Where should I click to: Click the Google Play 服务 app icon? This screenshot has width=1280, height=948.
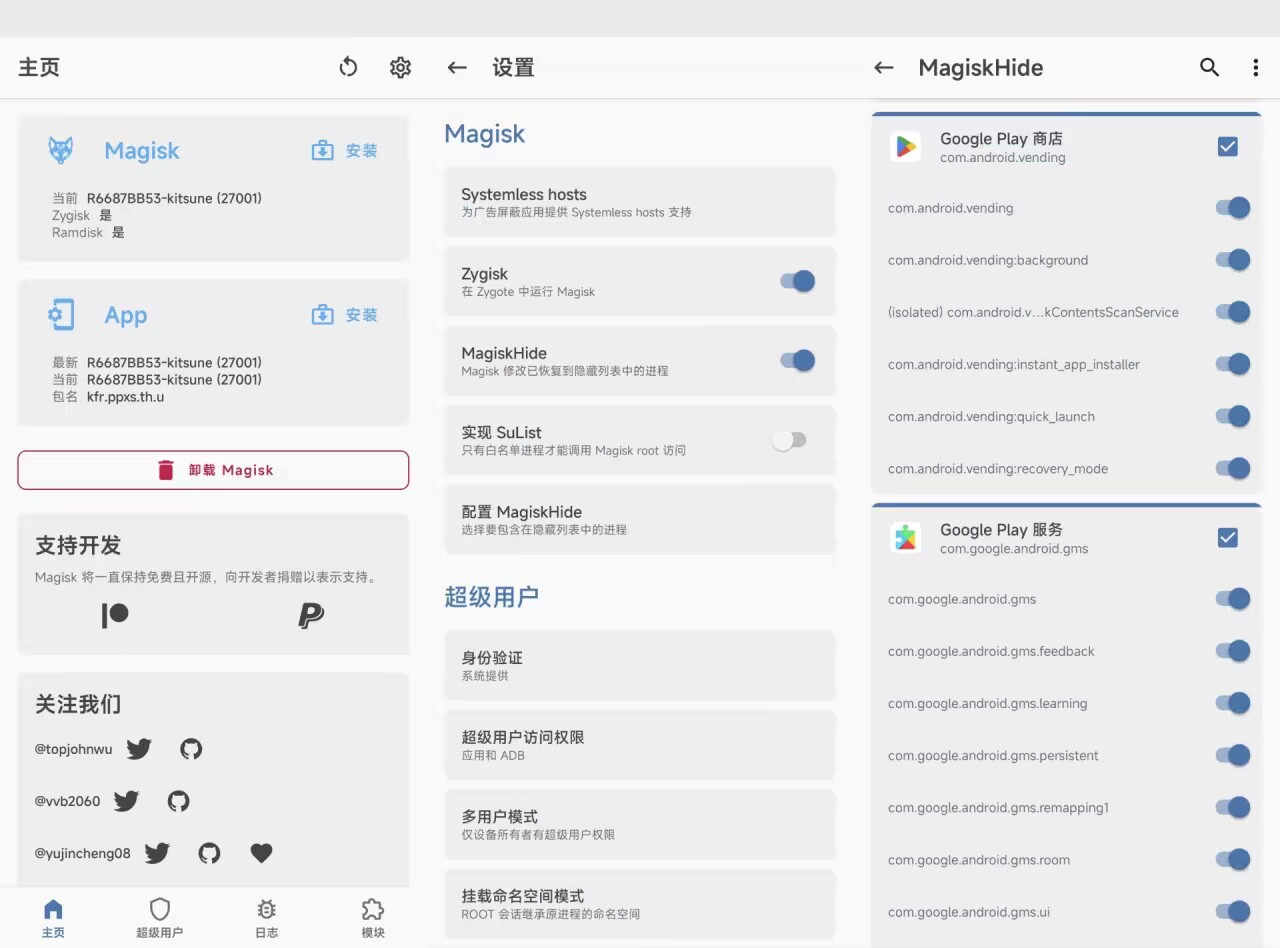point(906,538)
